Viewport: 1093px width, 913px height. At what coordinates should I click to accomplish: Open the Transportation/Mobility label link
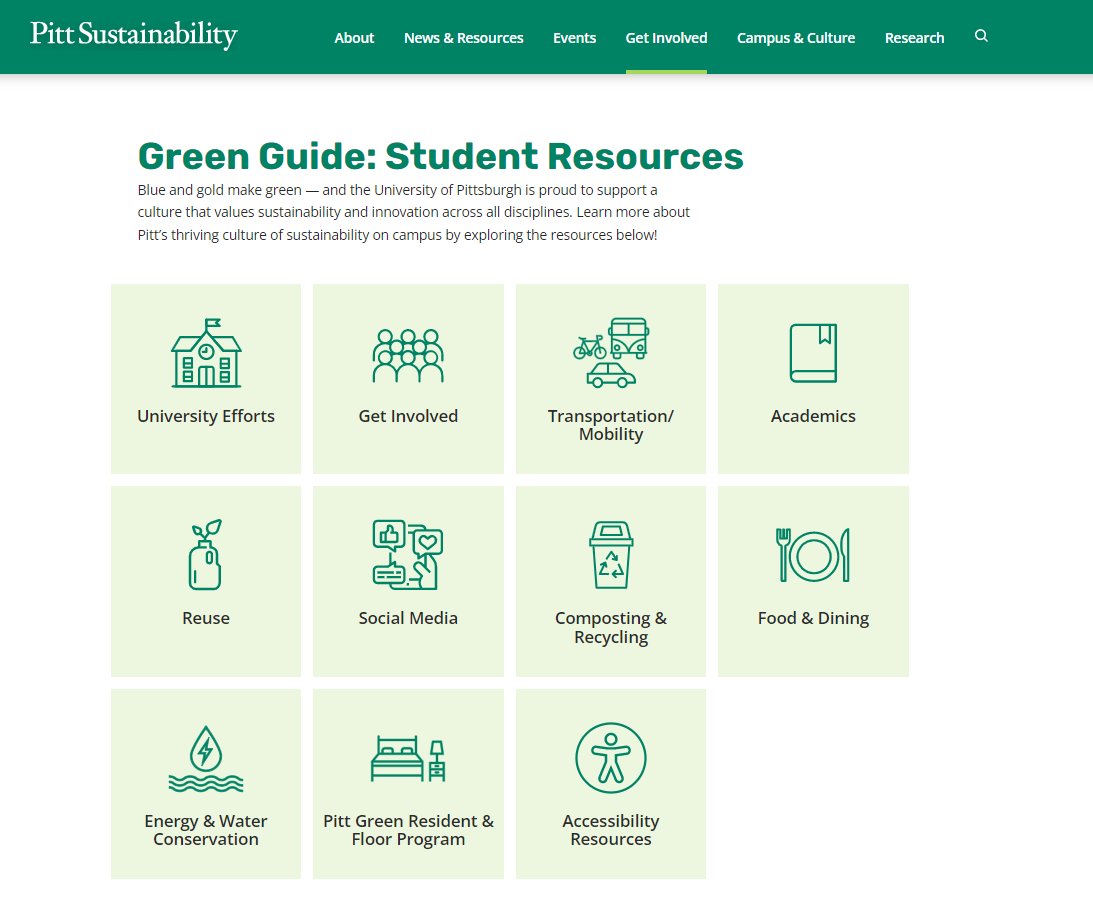point(611,425)
